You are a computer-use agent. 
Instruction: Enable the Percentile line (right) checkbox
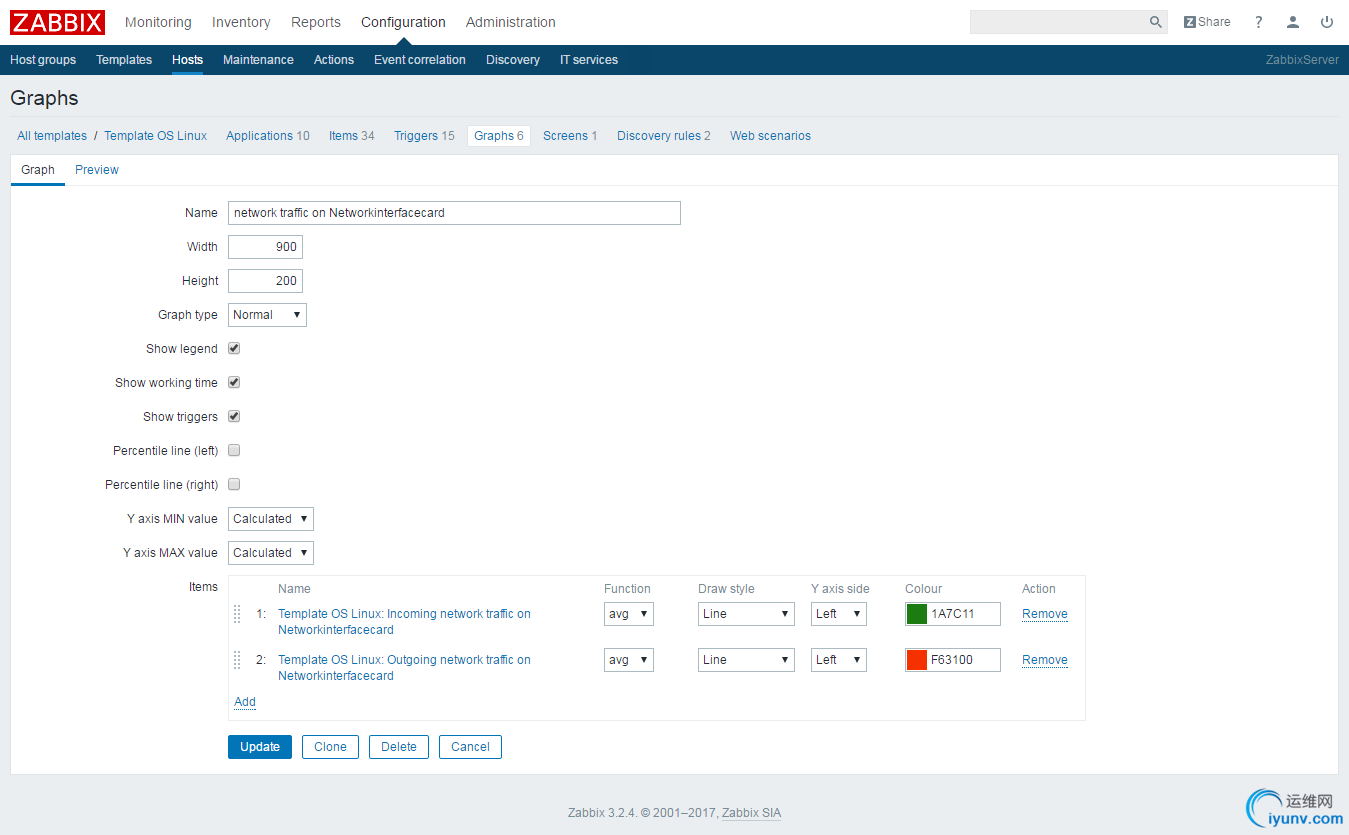(234, 485)
